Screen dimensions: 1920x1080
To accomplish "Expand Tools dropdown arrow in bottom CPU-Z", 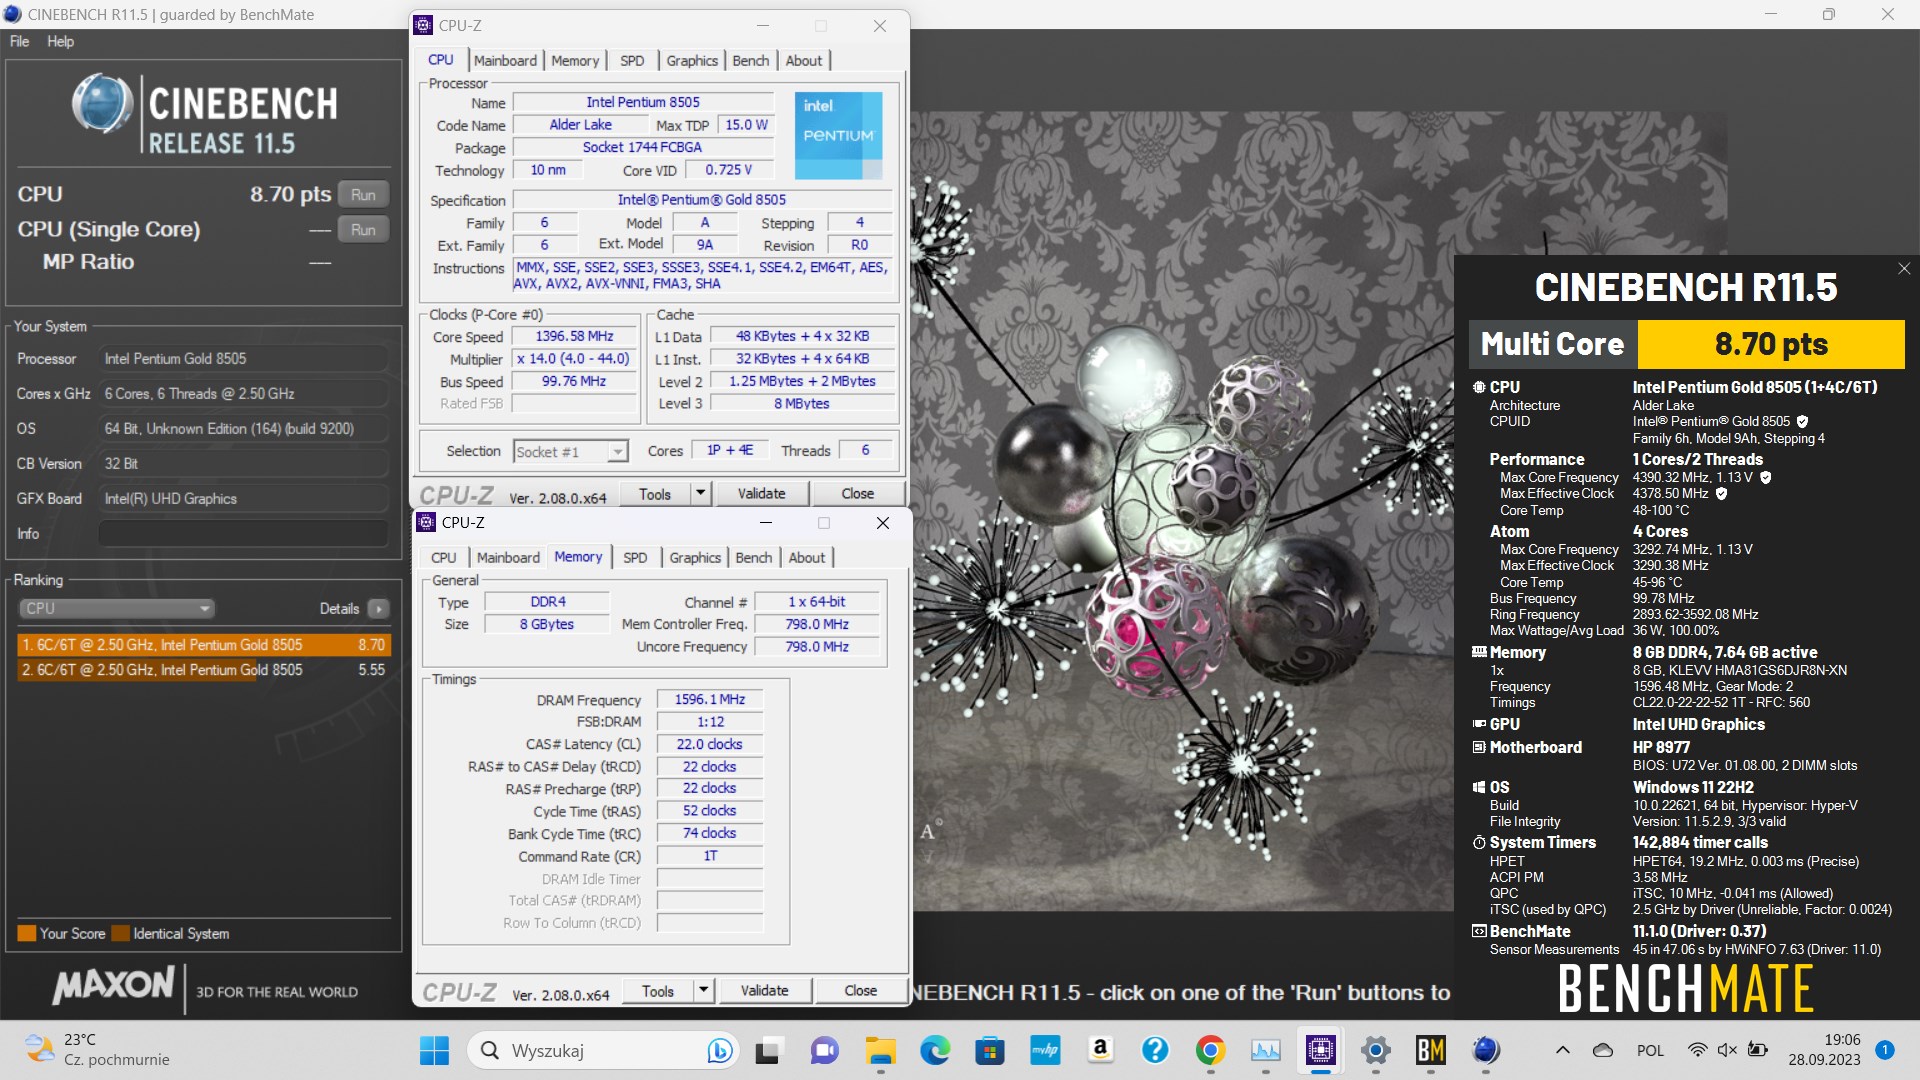I will tap(704, 991).
